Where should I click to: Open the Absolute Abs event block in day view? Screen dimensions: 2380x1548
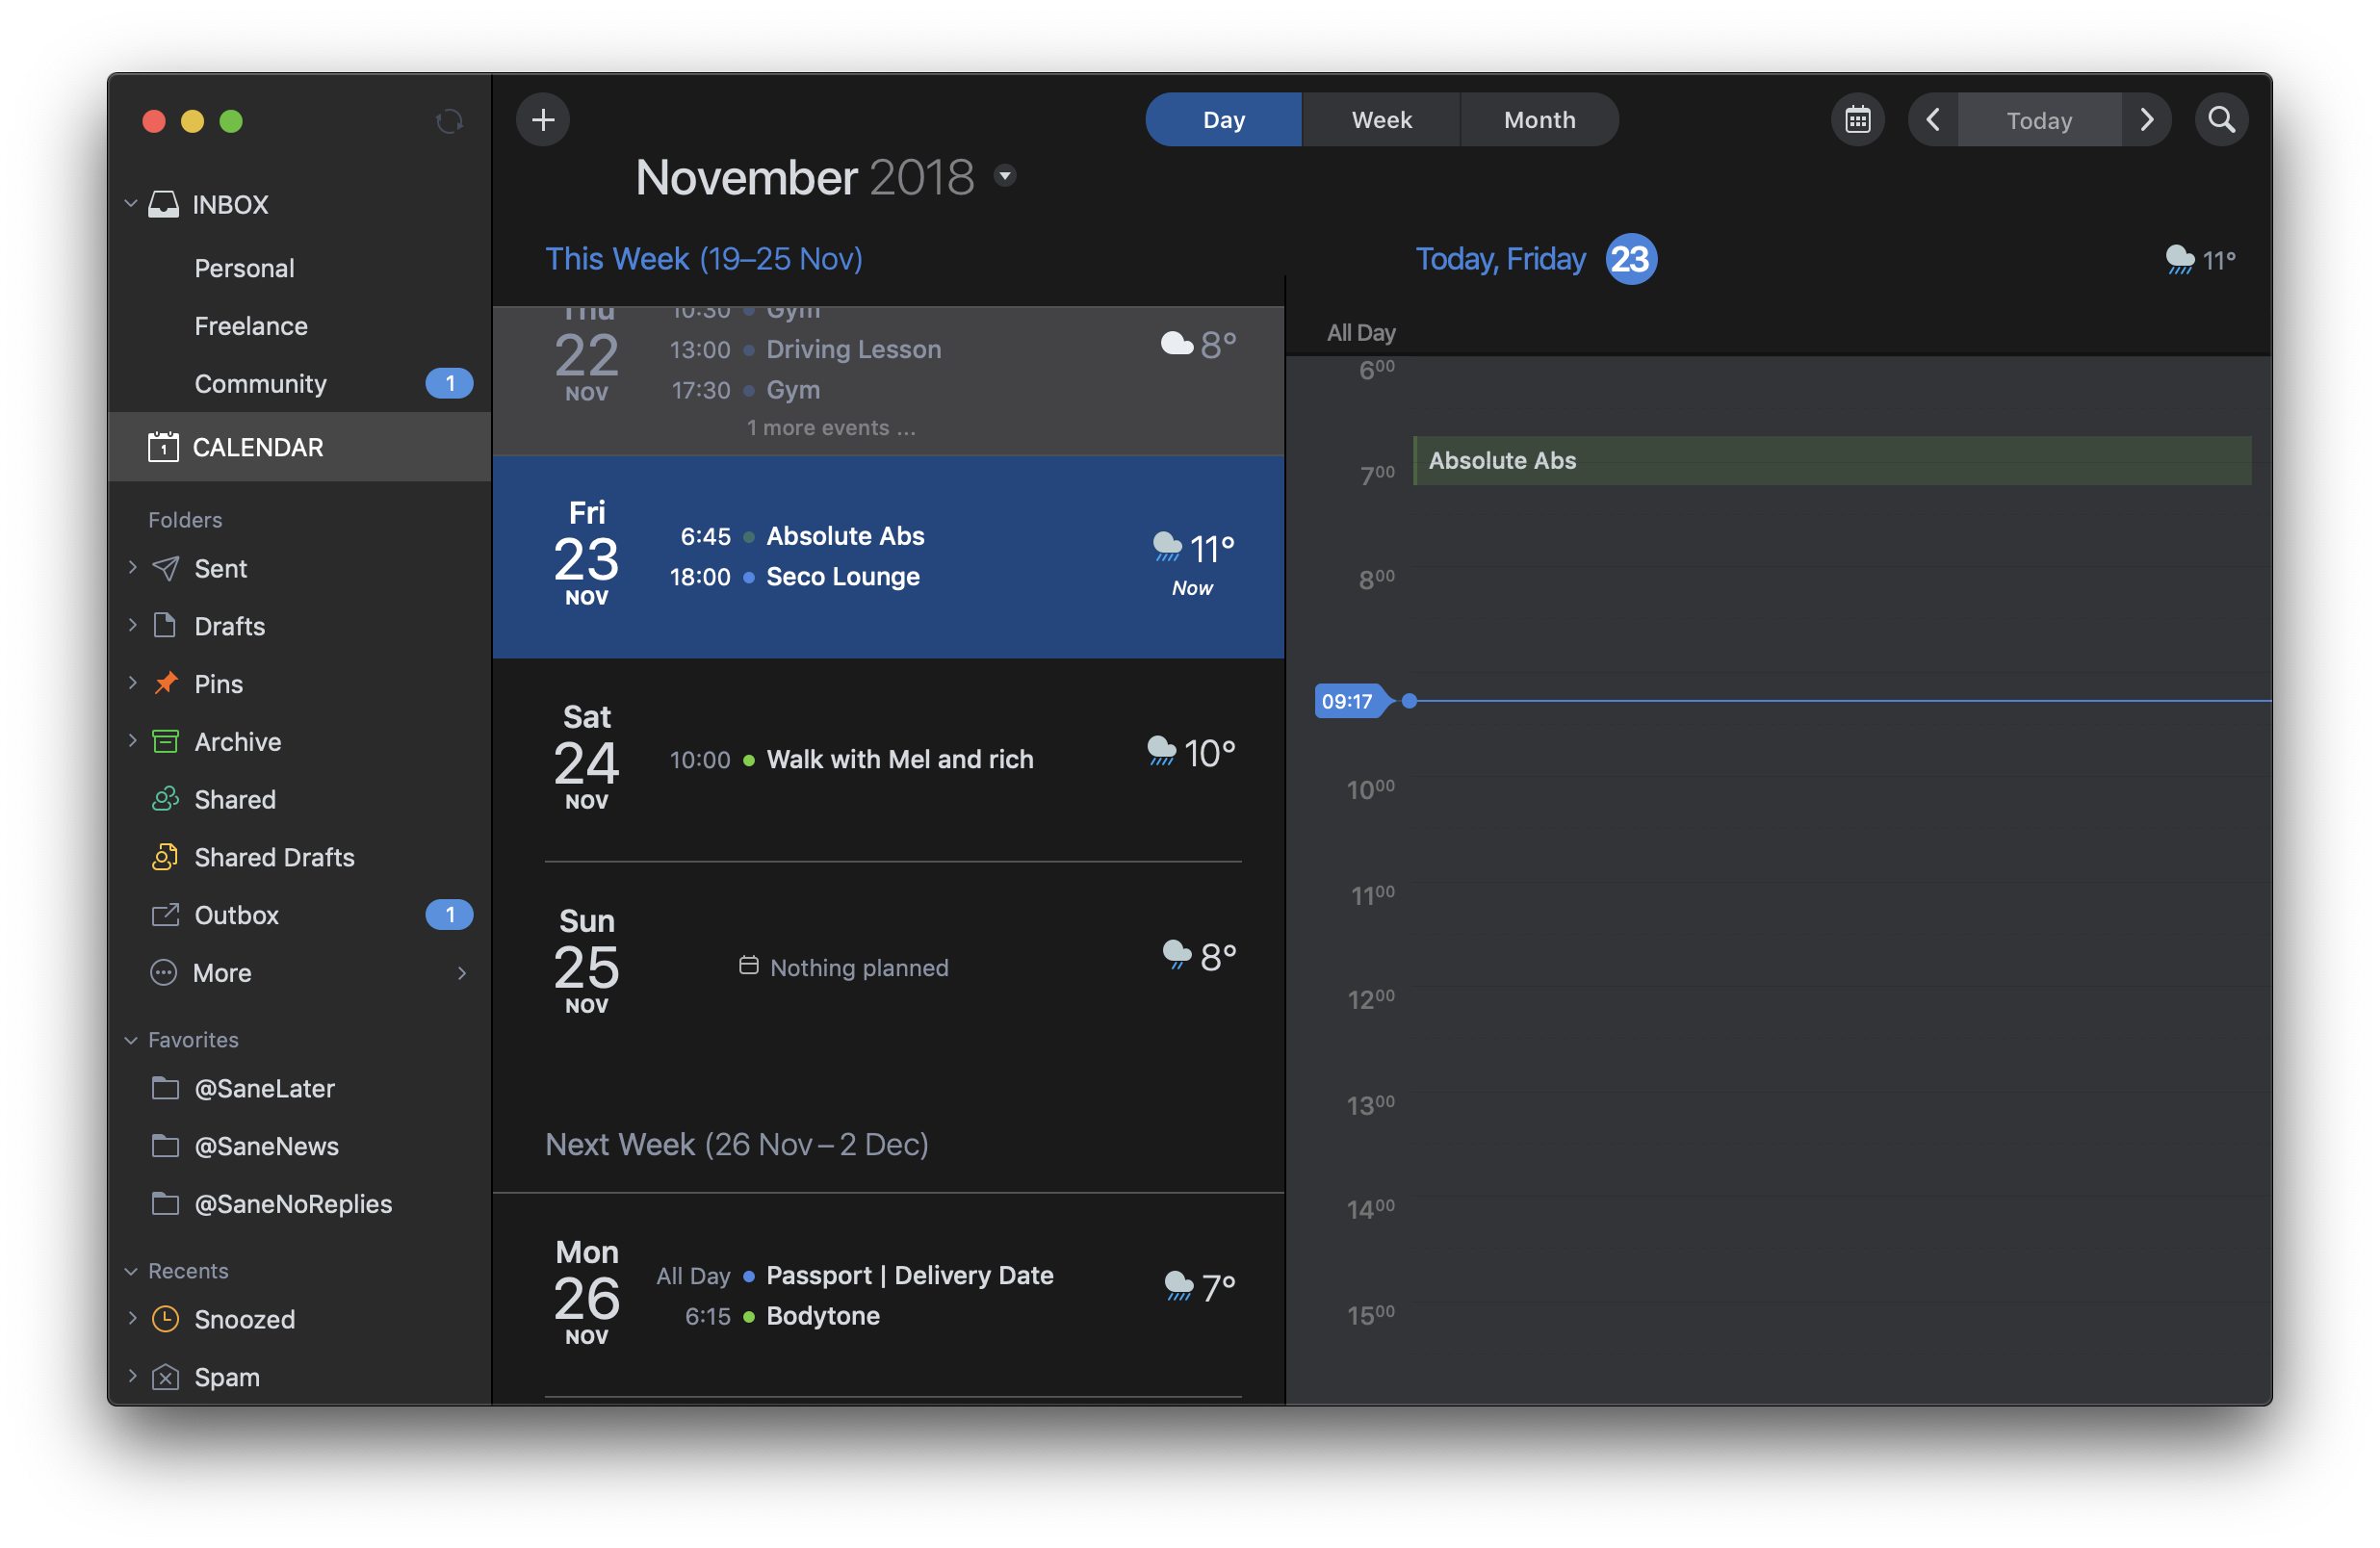tap(1832, 461)
